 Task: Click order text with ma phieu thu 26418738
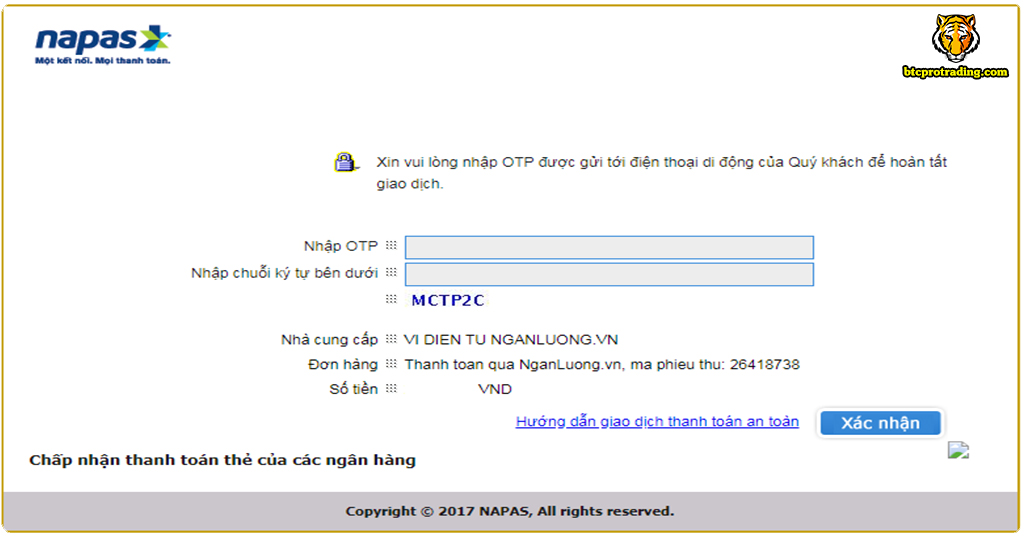601,364
